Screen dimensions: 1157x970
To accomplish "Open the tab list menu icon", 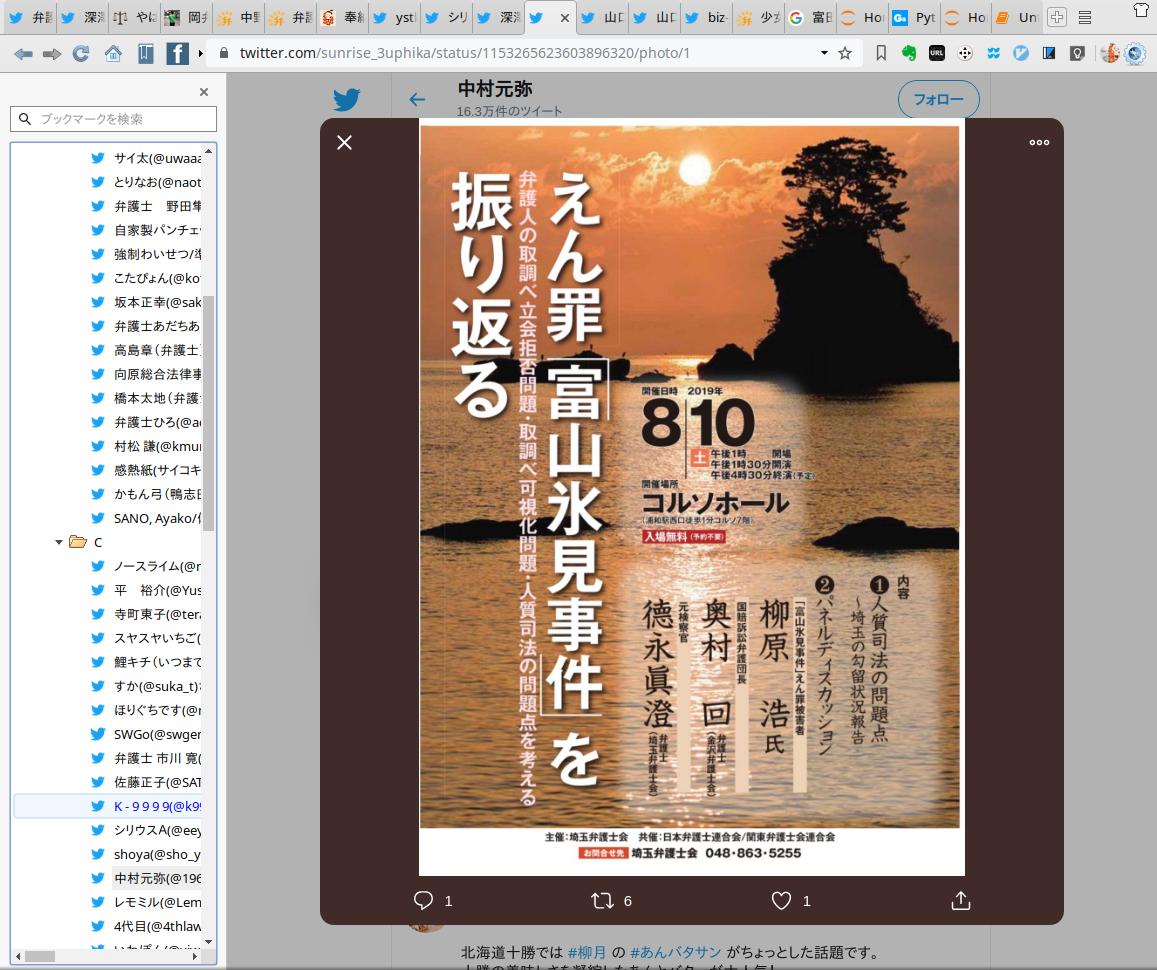I will tap(1085, 18).
